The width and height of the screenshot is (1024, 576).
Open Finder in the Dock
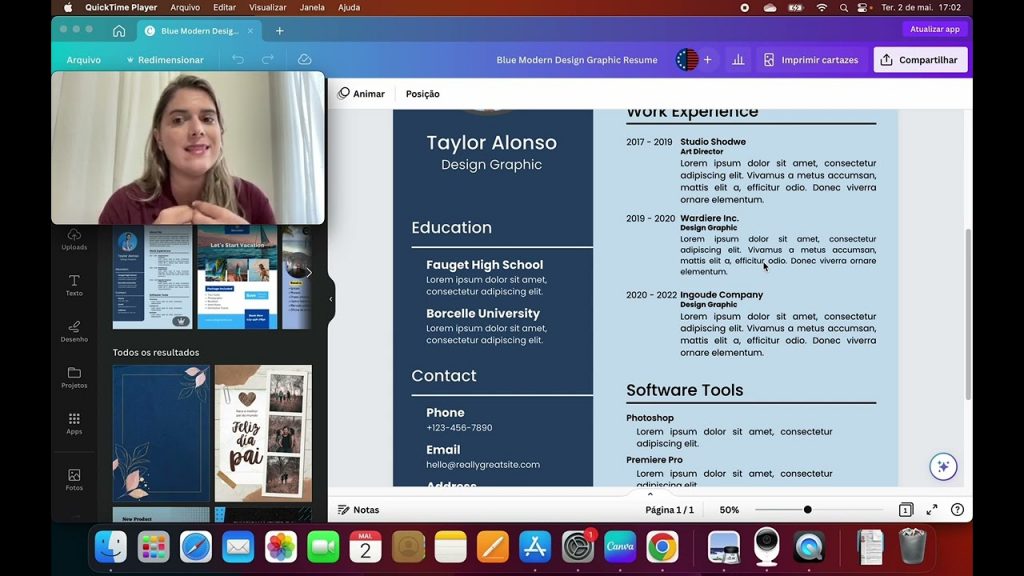click(111, 547)
